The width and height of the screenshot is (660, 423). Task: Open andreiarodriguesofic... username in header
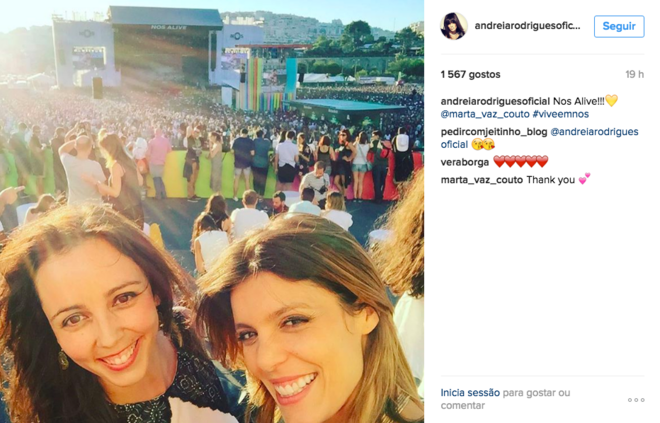[527, 26]
